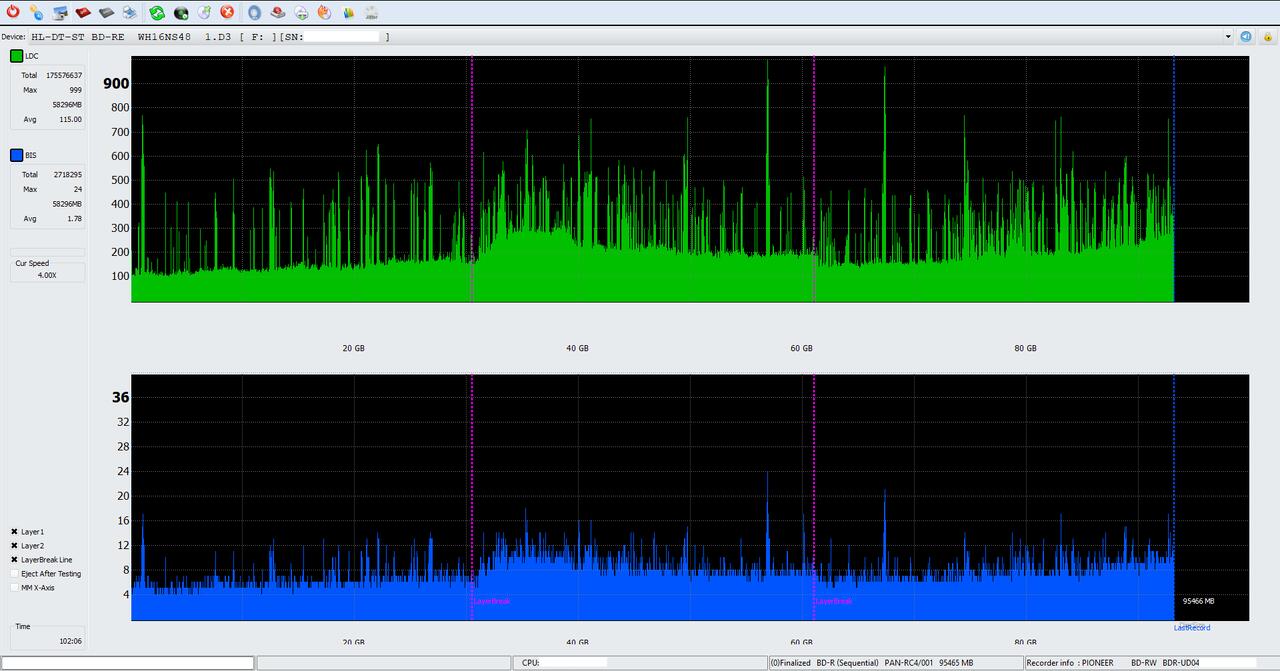The image size is (1280, 671).
Task: Click the Cur Speed value 4.00X
Action: [x=48, y=275]
